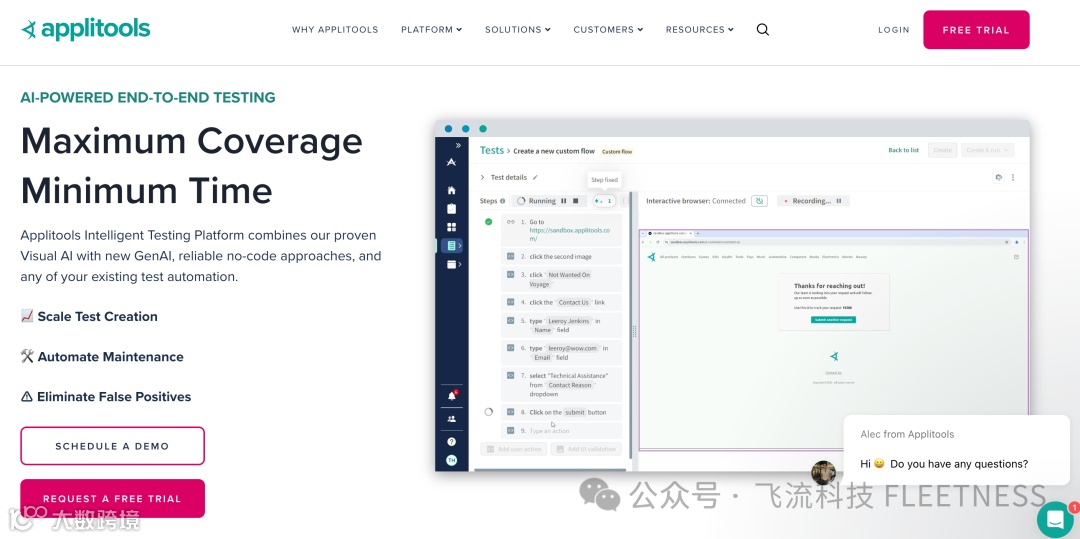Screen dimensions: 1080x539
Task: Click the Add user action button
Action: pos(514,449)
